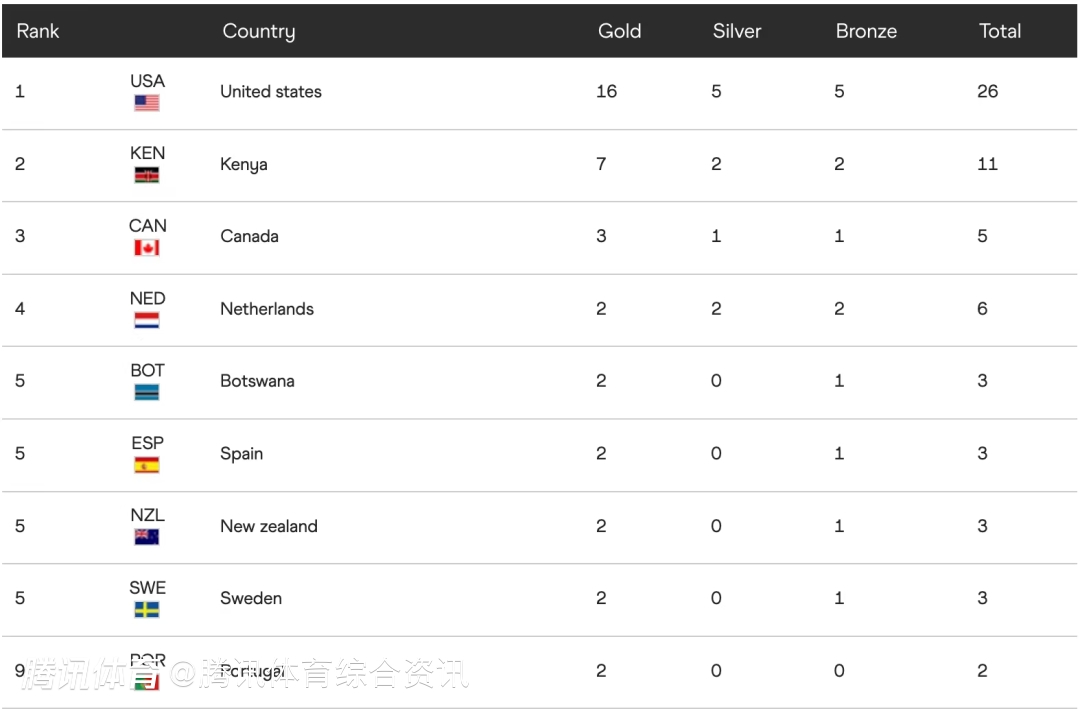Open the Kenya country link

tap(244, 164)
